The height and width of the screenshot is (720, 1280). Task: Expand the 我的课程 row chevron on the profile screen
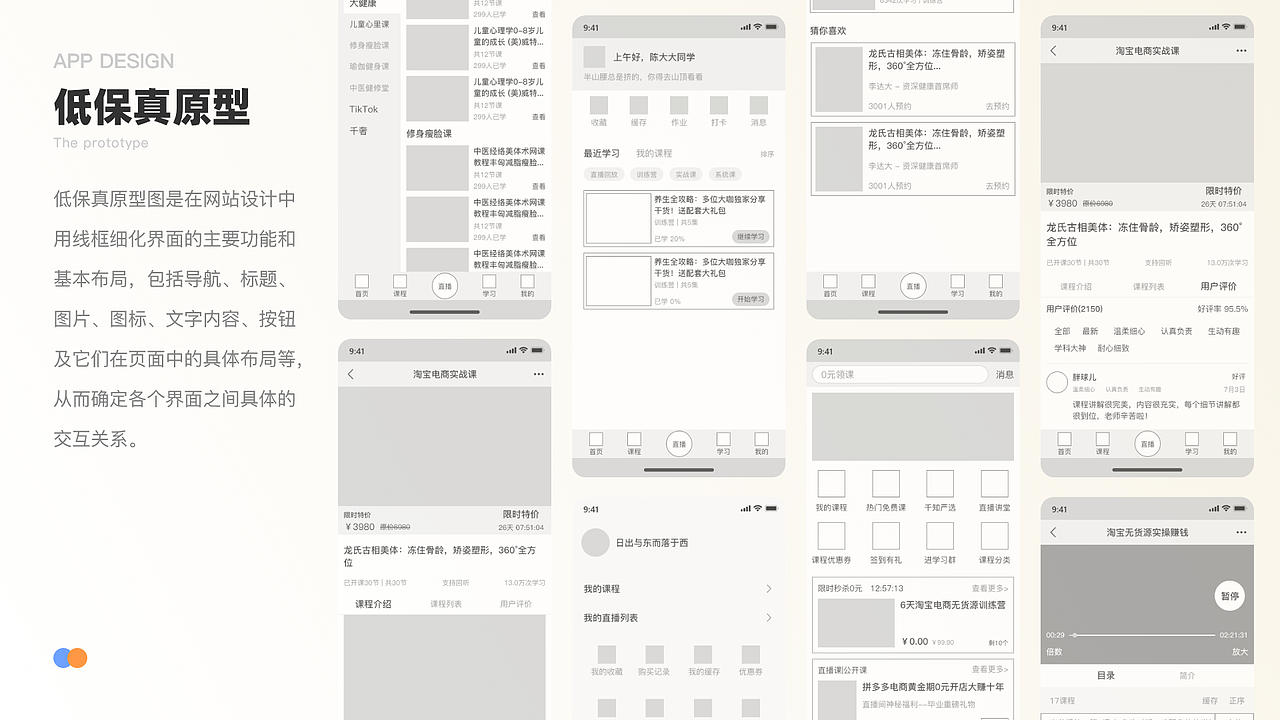point(768,589)
